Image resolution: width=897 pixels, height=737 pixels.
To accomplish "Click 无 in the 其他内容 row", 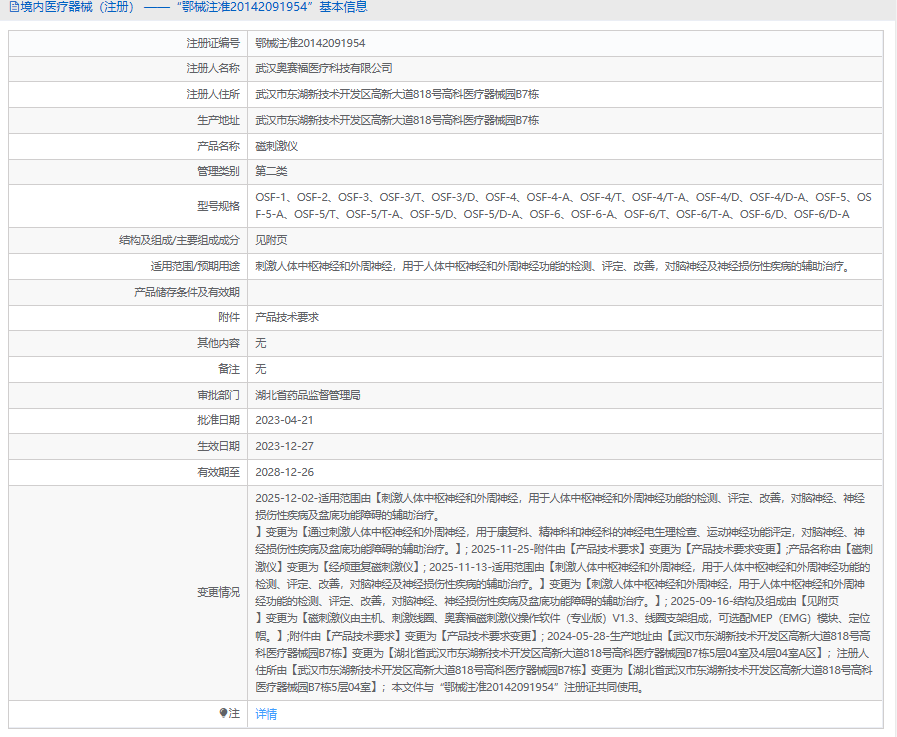I will [261, 343].
